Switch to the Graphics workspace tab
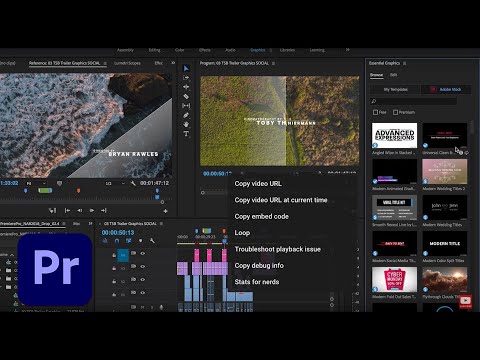Viewport: 480px width, 360px height. click(258, 50)
